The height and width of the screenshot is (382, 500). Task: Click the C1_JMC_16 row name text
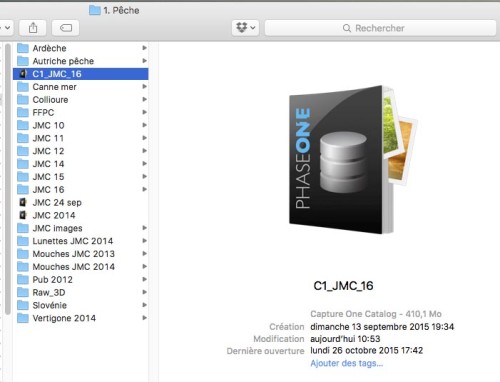[57, 74]
